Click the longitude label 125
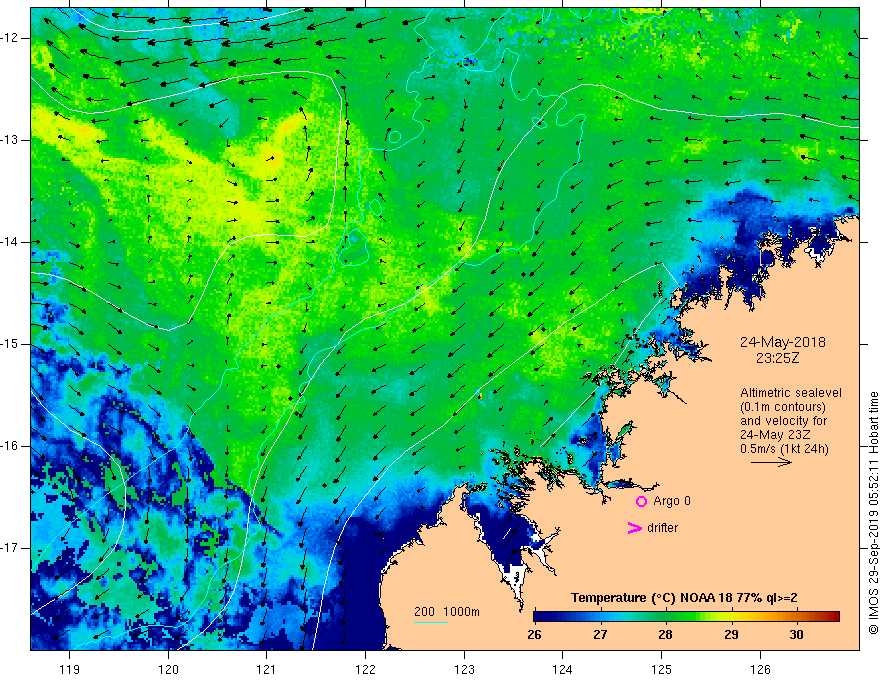The height and width of the screenshot is (680, 880). point(662,669)
